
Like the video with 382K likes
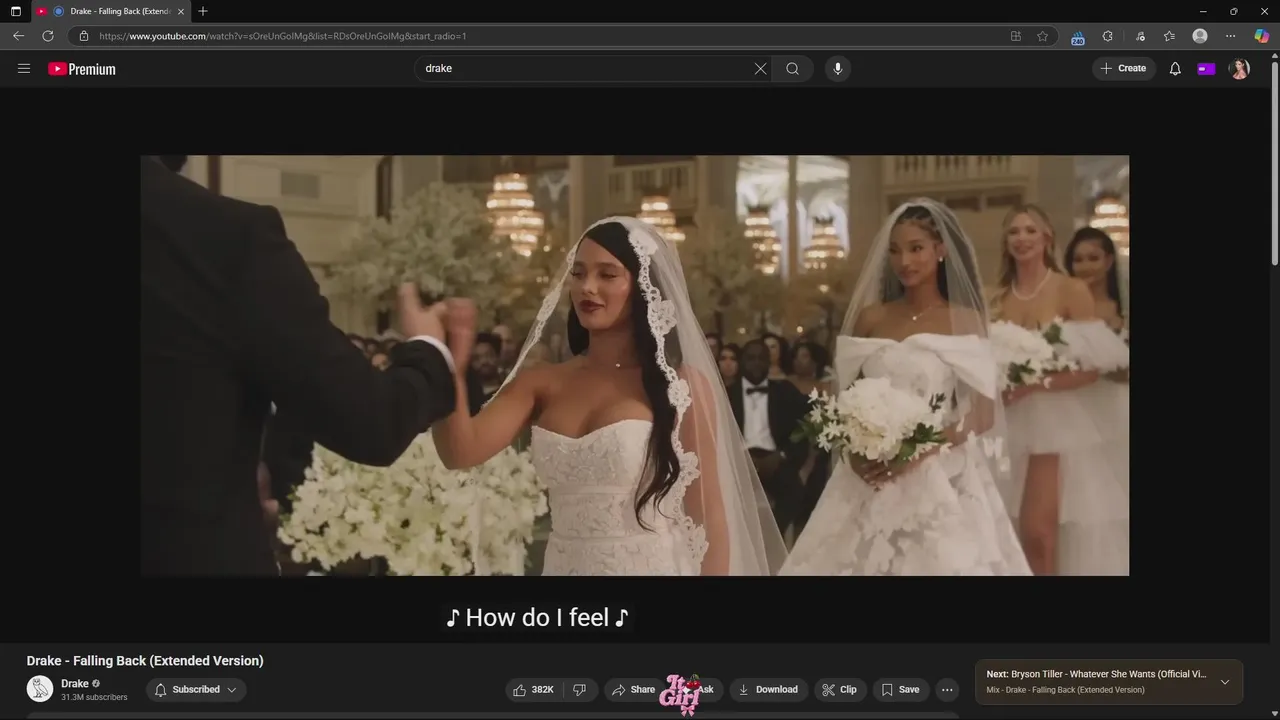[x=534, y=690]
